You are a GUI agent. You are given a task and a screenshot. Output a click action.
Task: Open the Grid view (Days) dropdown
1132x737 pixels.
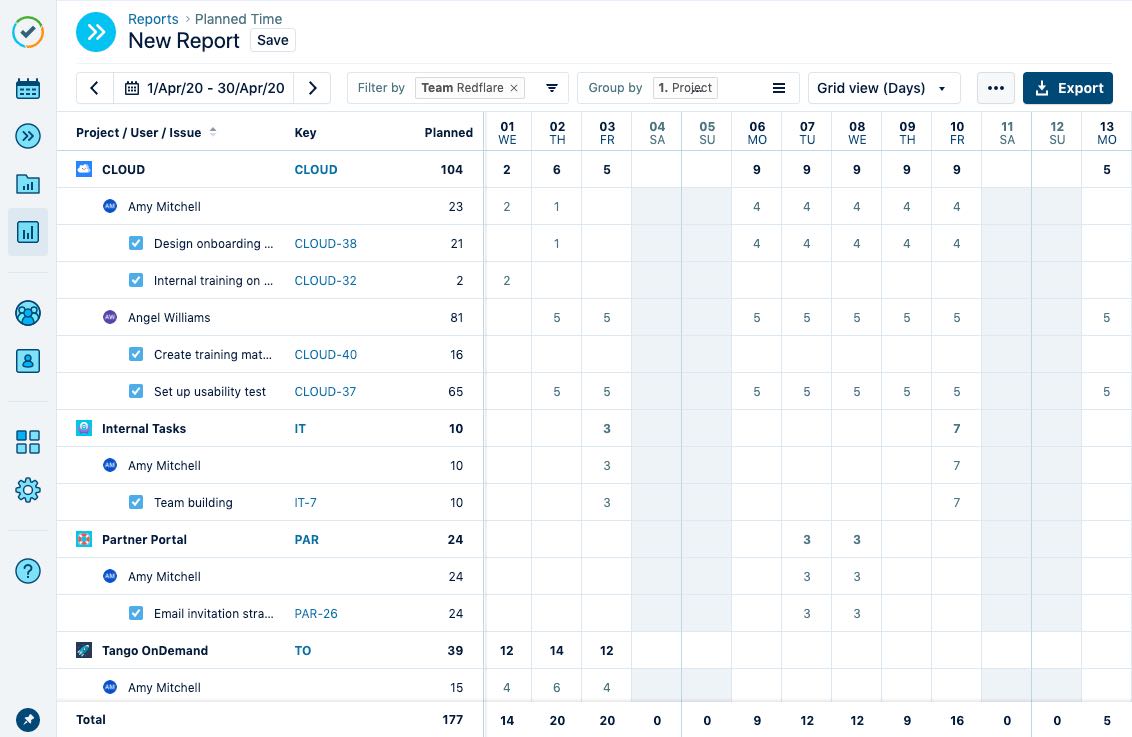click(x=883, y=88)
